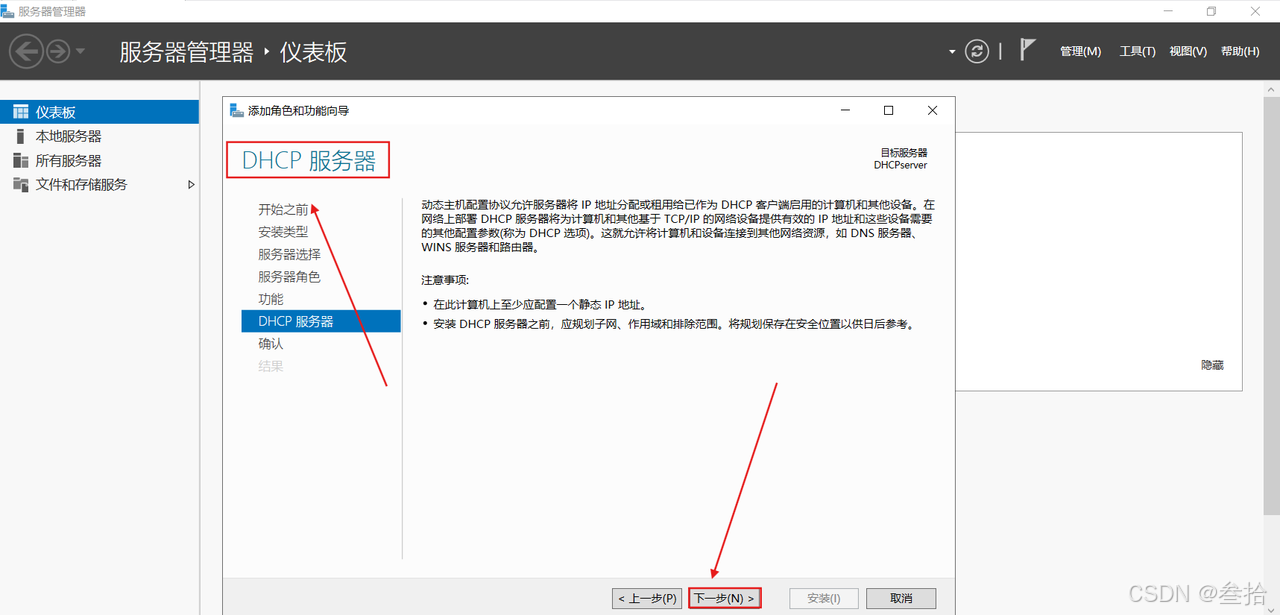
Task: Go to 确认 wizard step
Action: [271, 343]
